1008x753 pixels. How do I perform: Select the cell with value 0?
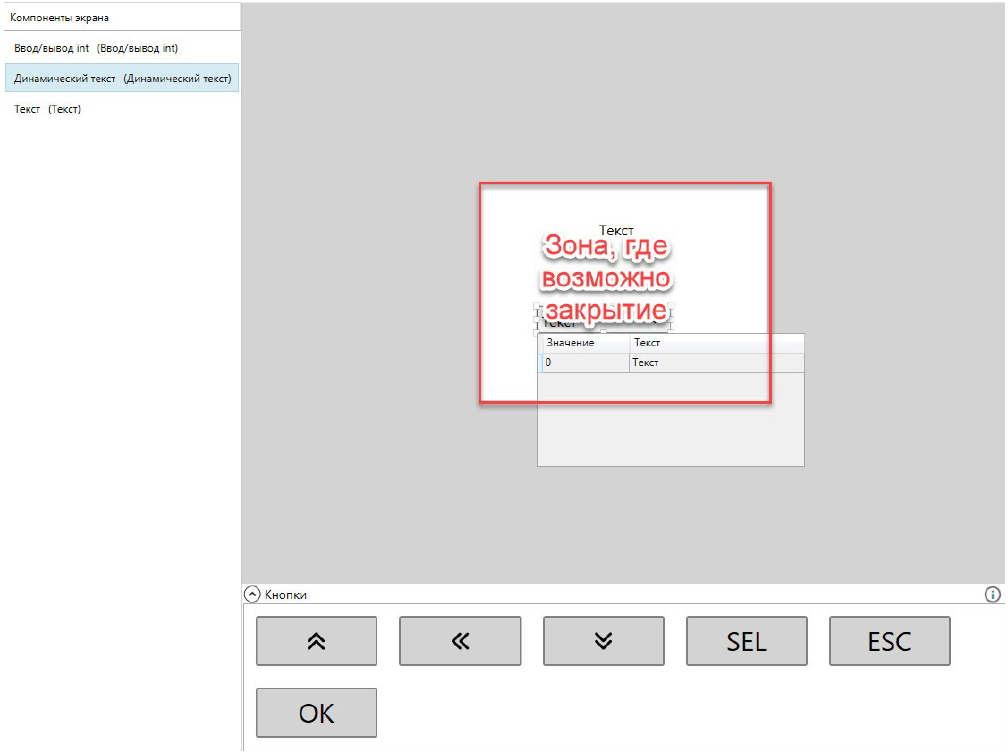point(585,363)
